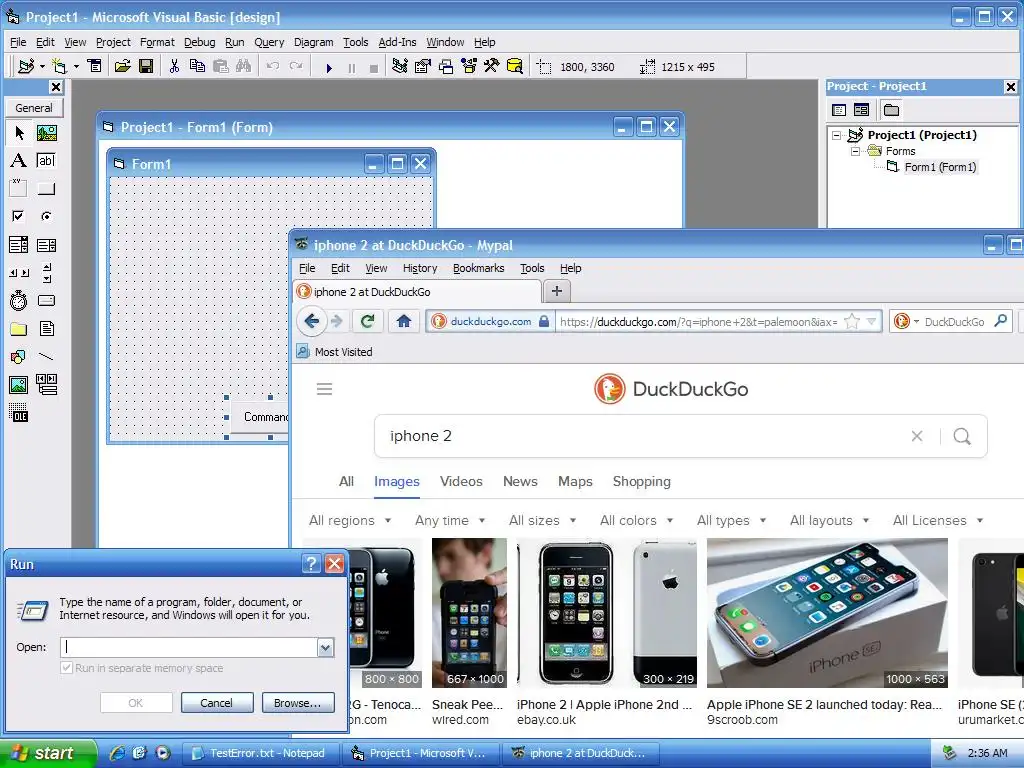Collapse the Forms folder node
The width and height of the screenshot is (1024, 768).
[x=855, y=151]
